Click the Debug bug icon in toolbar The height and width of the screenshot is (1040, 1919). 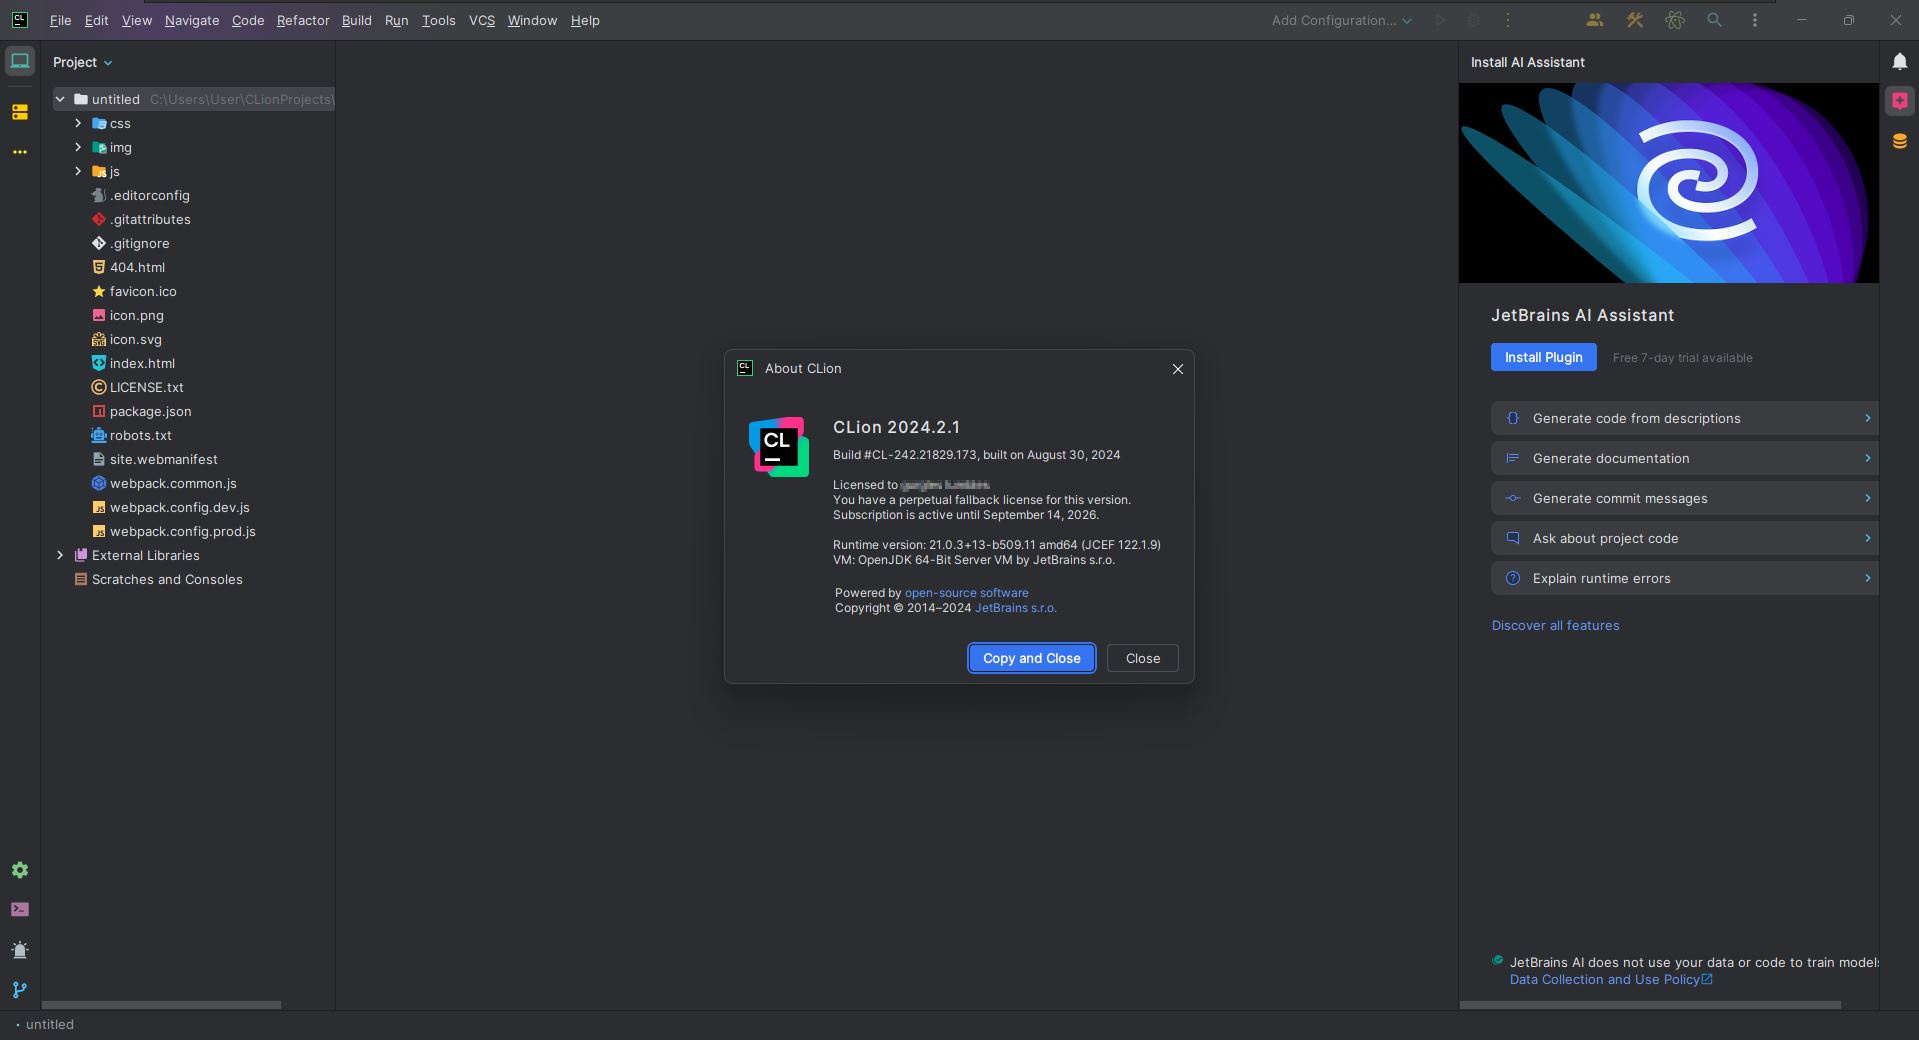point(1474,20)
